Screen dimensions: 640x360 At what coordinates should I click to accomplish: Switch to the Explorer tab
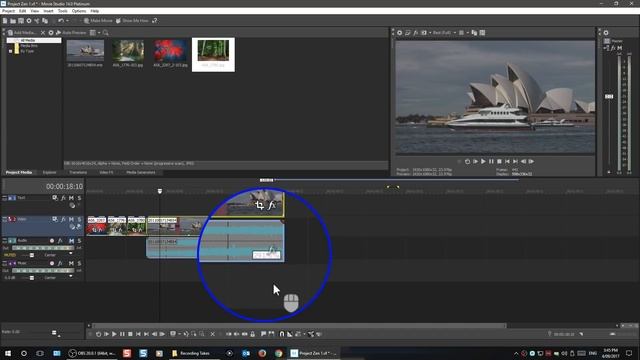[49, 173]
